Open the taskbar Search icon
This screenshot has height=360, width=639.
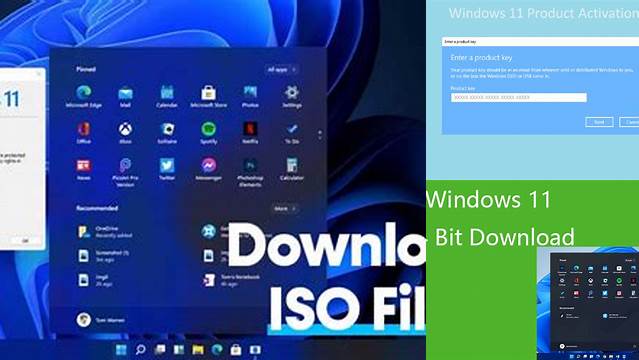(141, 349)
